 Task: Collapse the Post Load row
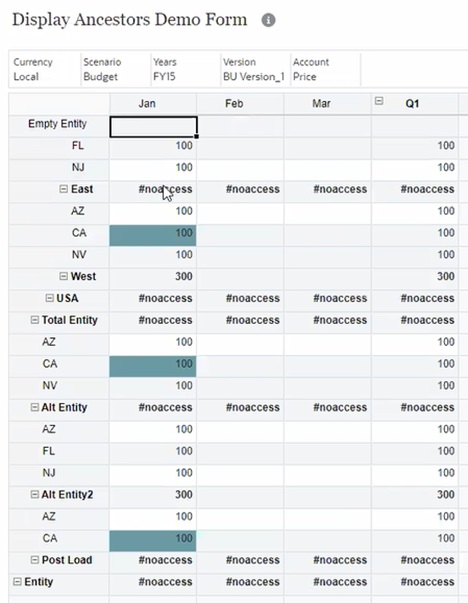click(35, 560)
